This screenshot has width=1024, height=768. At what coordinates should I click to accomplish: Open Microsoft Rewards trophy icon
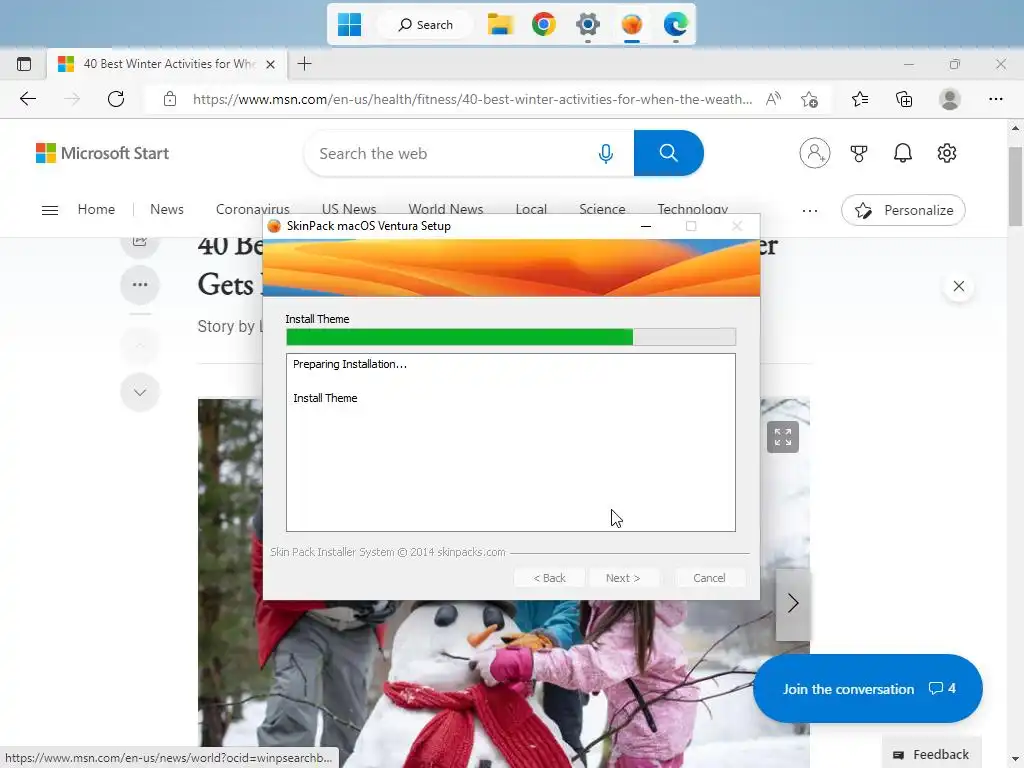pyautogui.click(x=859, y=153)
